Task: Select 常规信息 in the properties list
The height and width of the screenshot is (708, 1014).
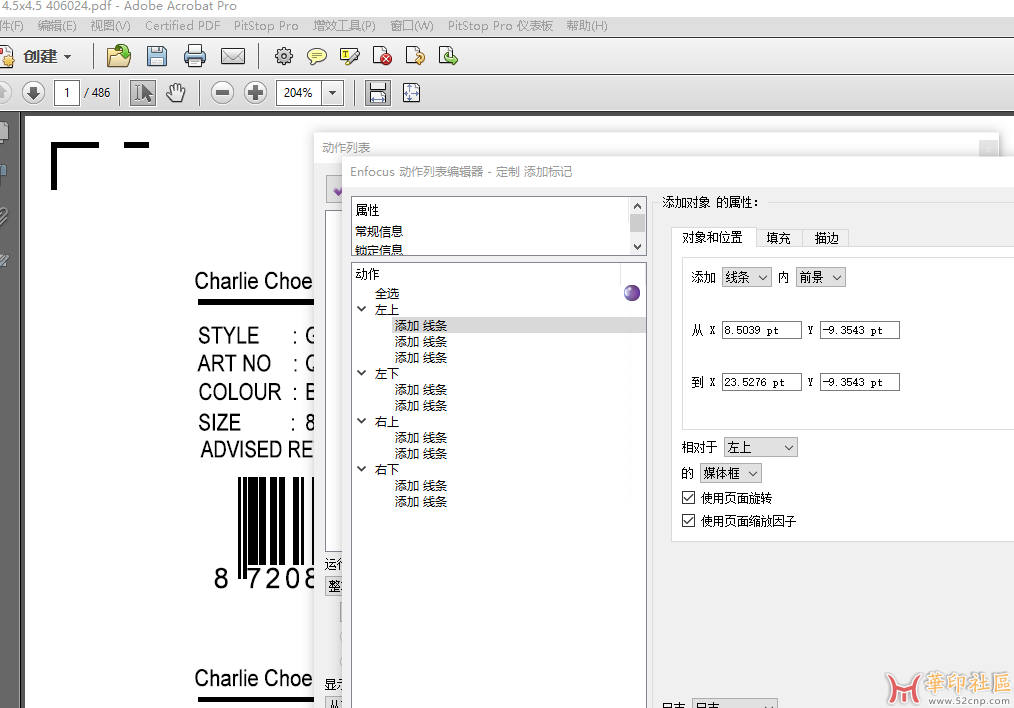Action: coord(379,231)
